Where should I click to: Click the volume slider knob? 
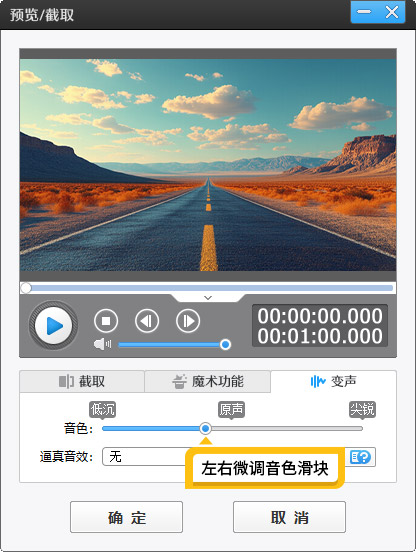pyautogui.click(x=225, y=344)
